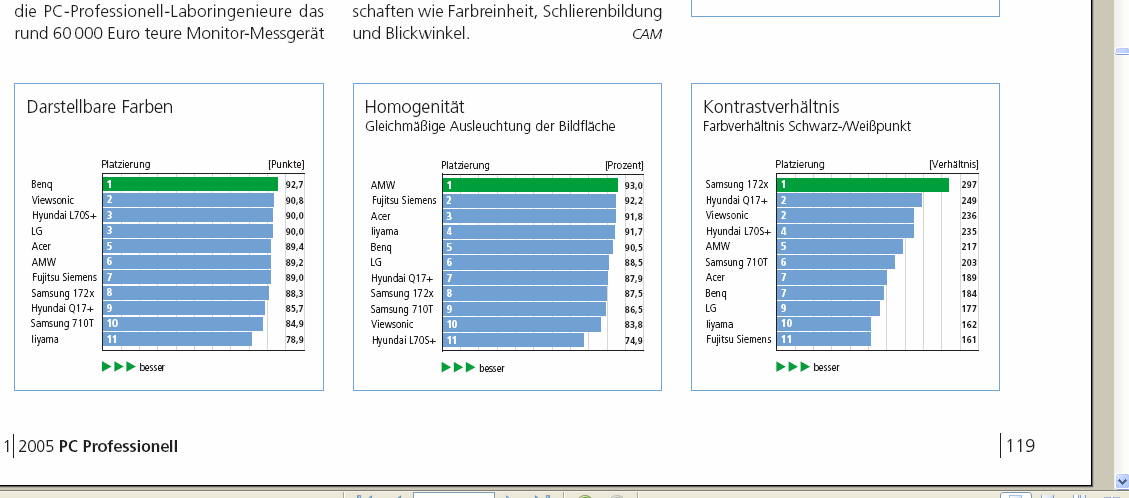Click the Homogenität chart heading
The width and height of the screenshot is (1129, 498).
point(414,107)
